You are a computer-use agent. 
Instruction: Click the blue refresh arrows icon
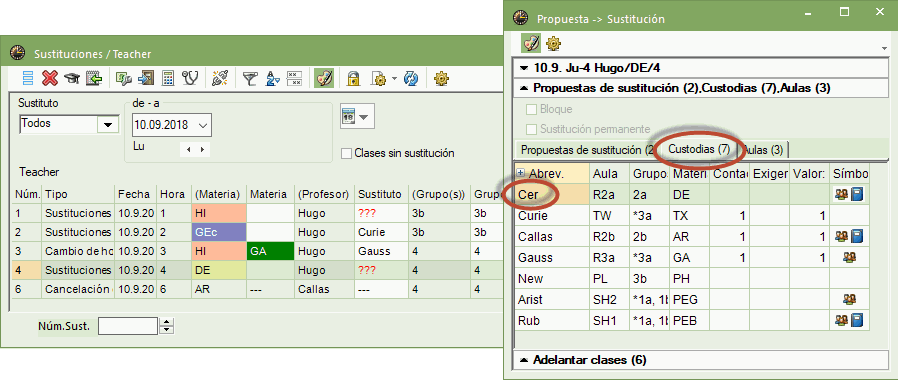click(411, 78)
